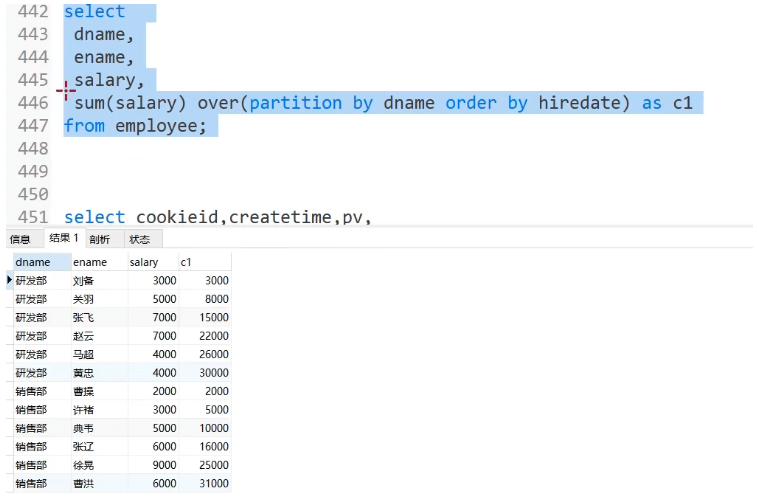Click 'ename,' on line 444

pyautogui.click(x=104, y=57)
